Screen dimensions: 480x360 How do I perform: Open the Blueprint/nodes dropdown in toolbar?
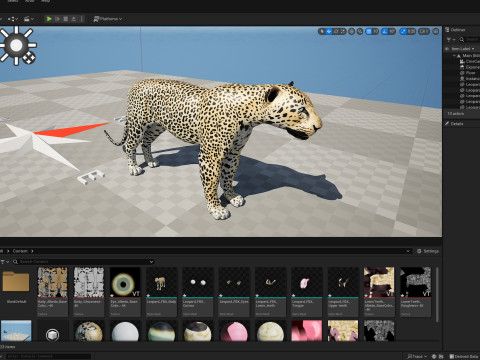[13, 19]
